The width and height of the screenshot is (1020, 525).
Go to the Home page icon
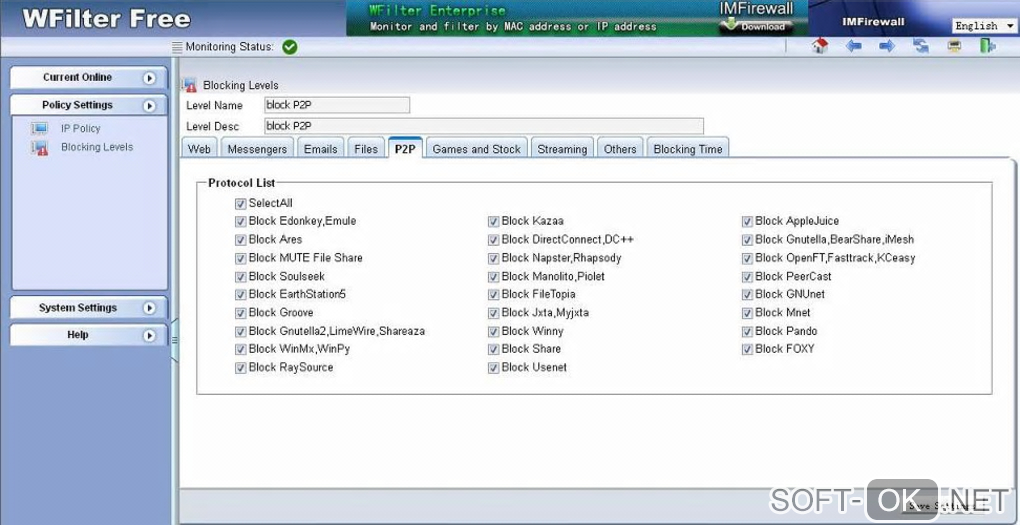click(820, 46)
